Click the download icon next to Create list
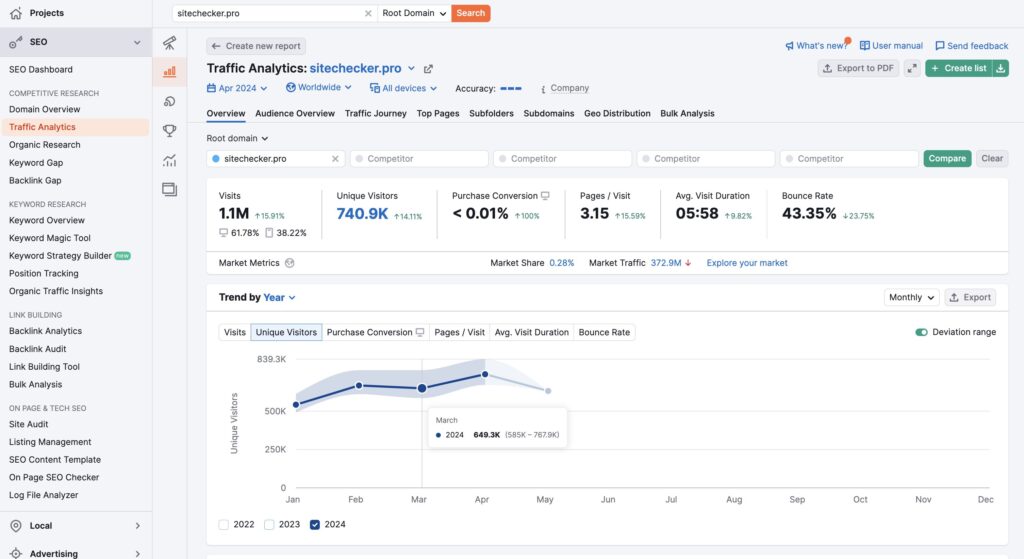This screenshot has height=559, width=1024. (x=1001, y=68)
